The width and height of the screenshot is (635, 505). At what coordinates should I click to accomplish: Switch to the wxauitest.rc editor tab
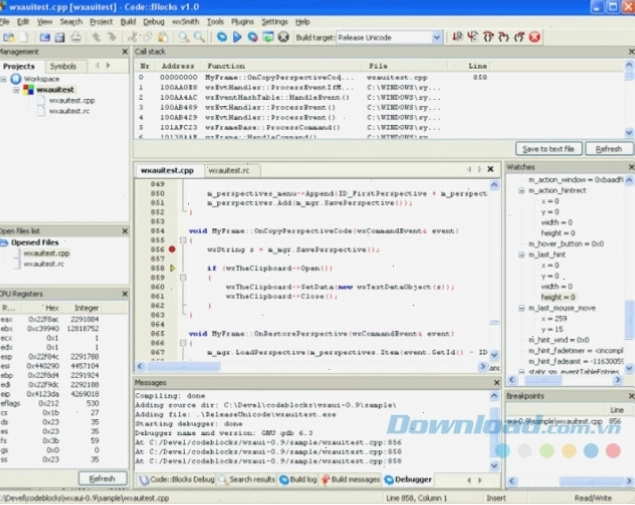pyautogui.click(x=229, y=170)
